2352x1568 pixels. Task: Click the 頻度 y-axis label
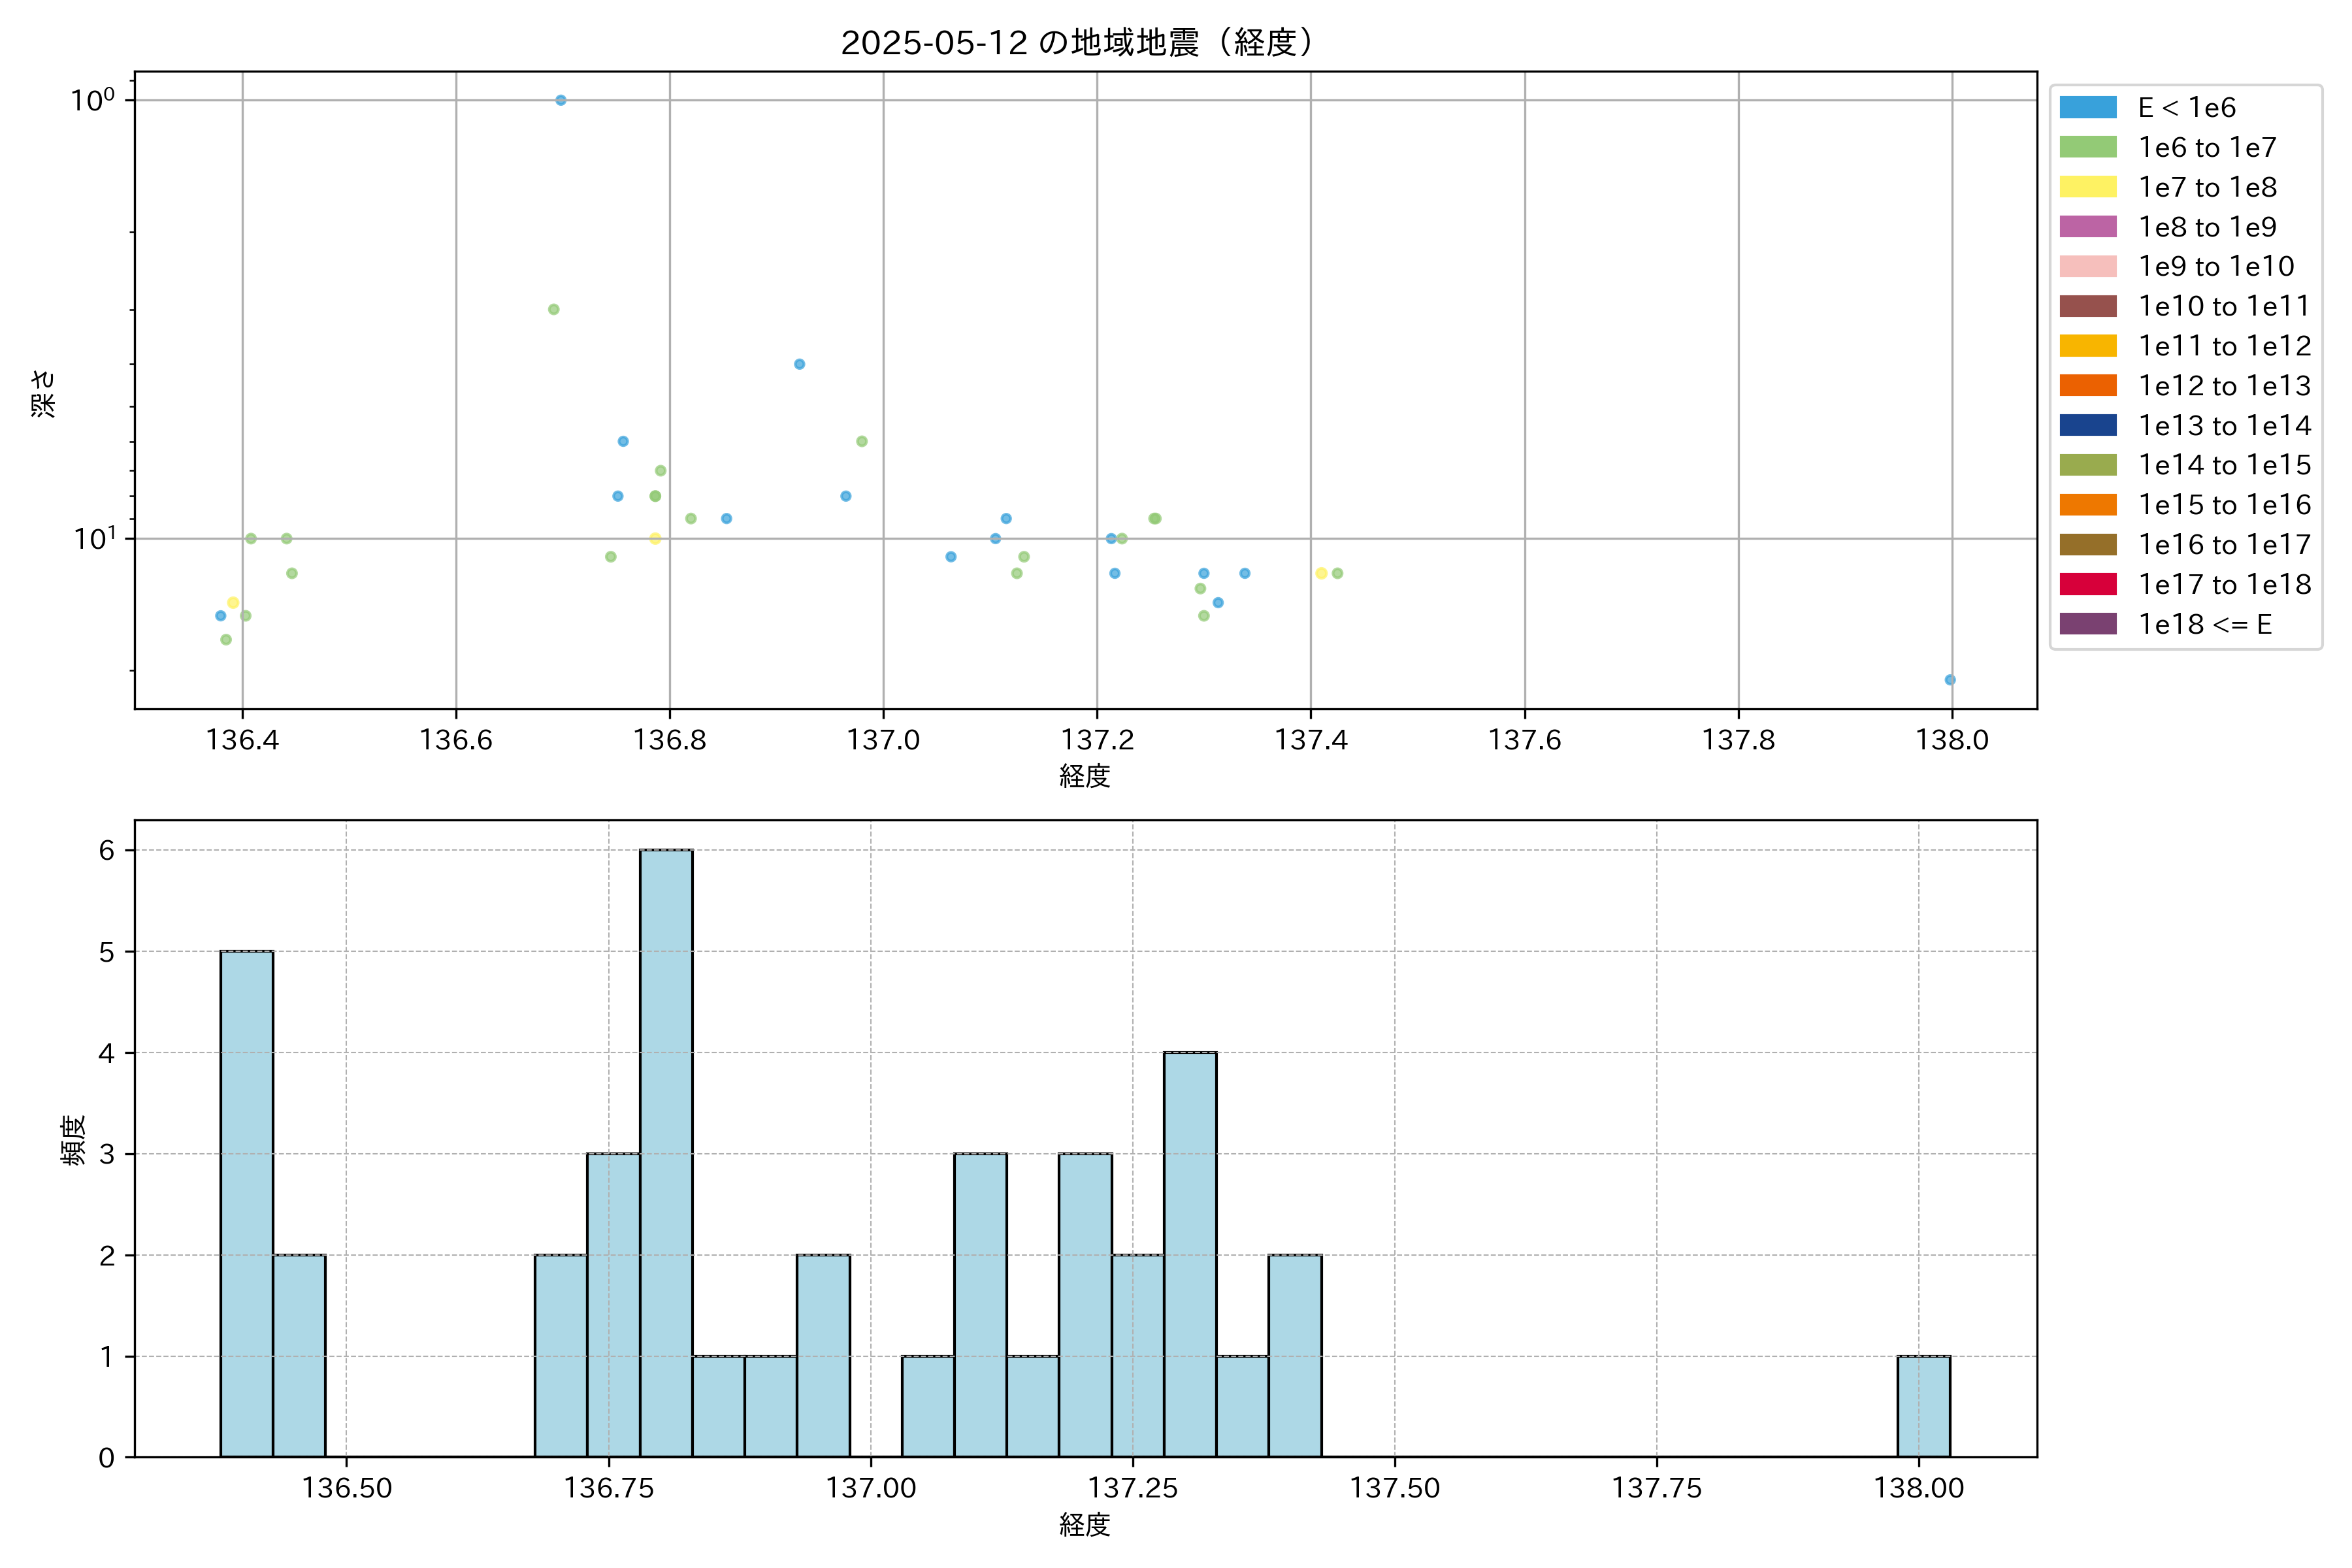click(x=73, y=1140)
